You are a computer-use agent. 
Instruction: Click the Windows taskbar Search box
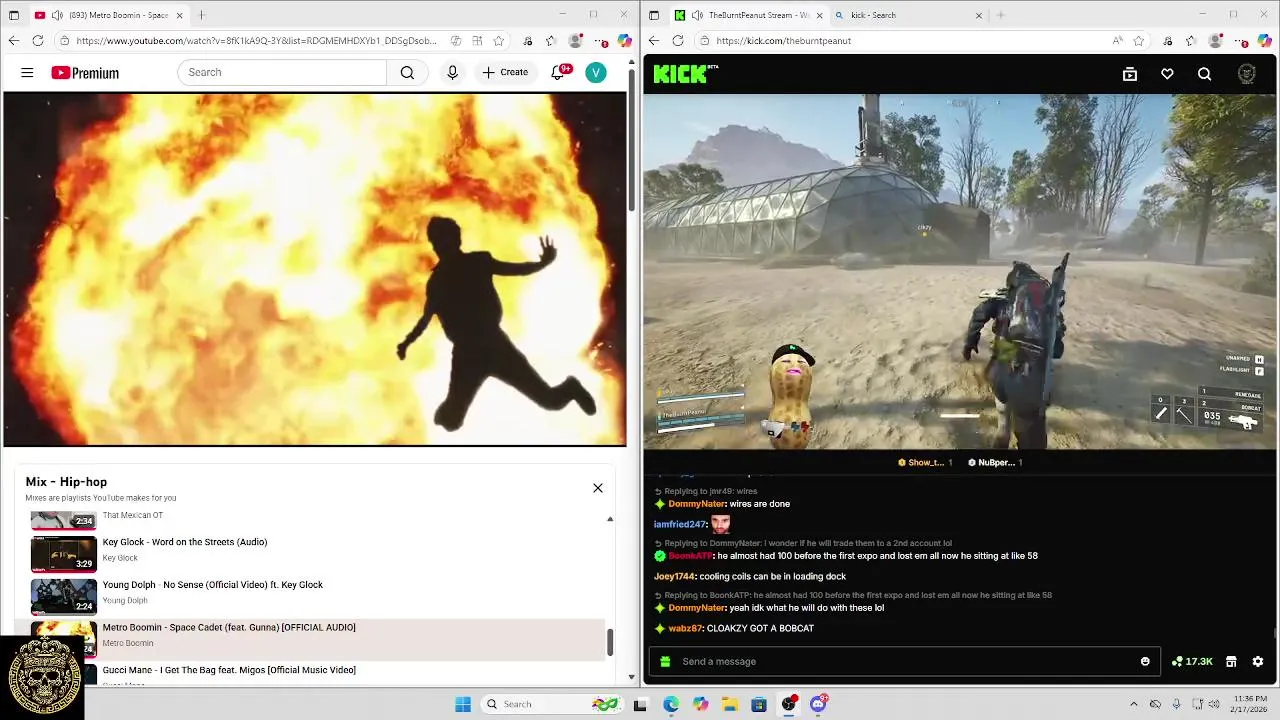coord(550,704)
